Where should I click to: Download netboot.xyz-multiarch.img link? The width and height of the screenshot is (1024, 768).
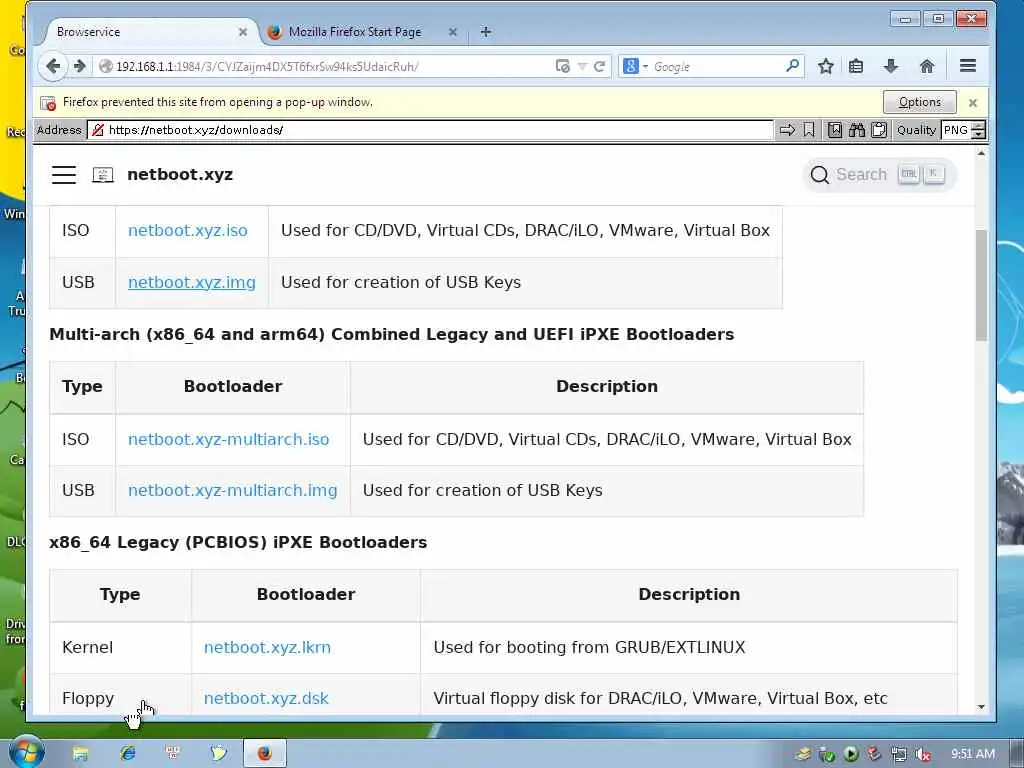pos(232,490)
